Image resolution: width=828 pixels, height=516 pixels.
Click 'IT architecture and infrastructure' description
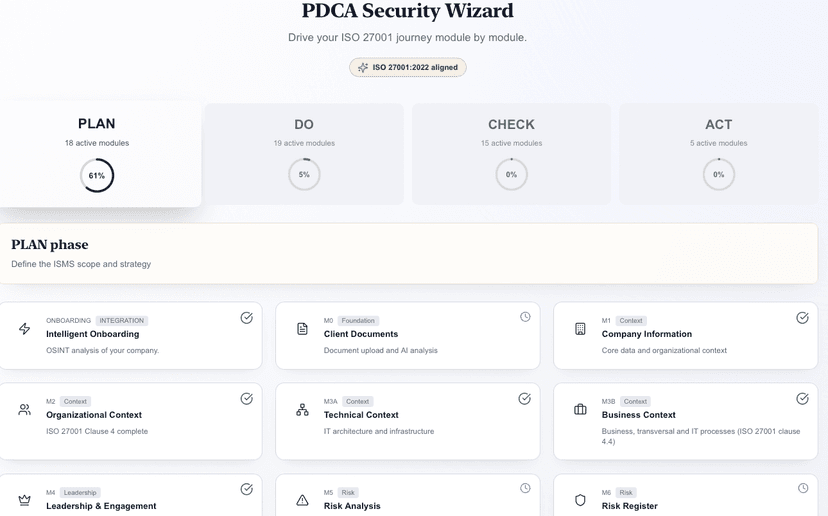click(379, 431)
